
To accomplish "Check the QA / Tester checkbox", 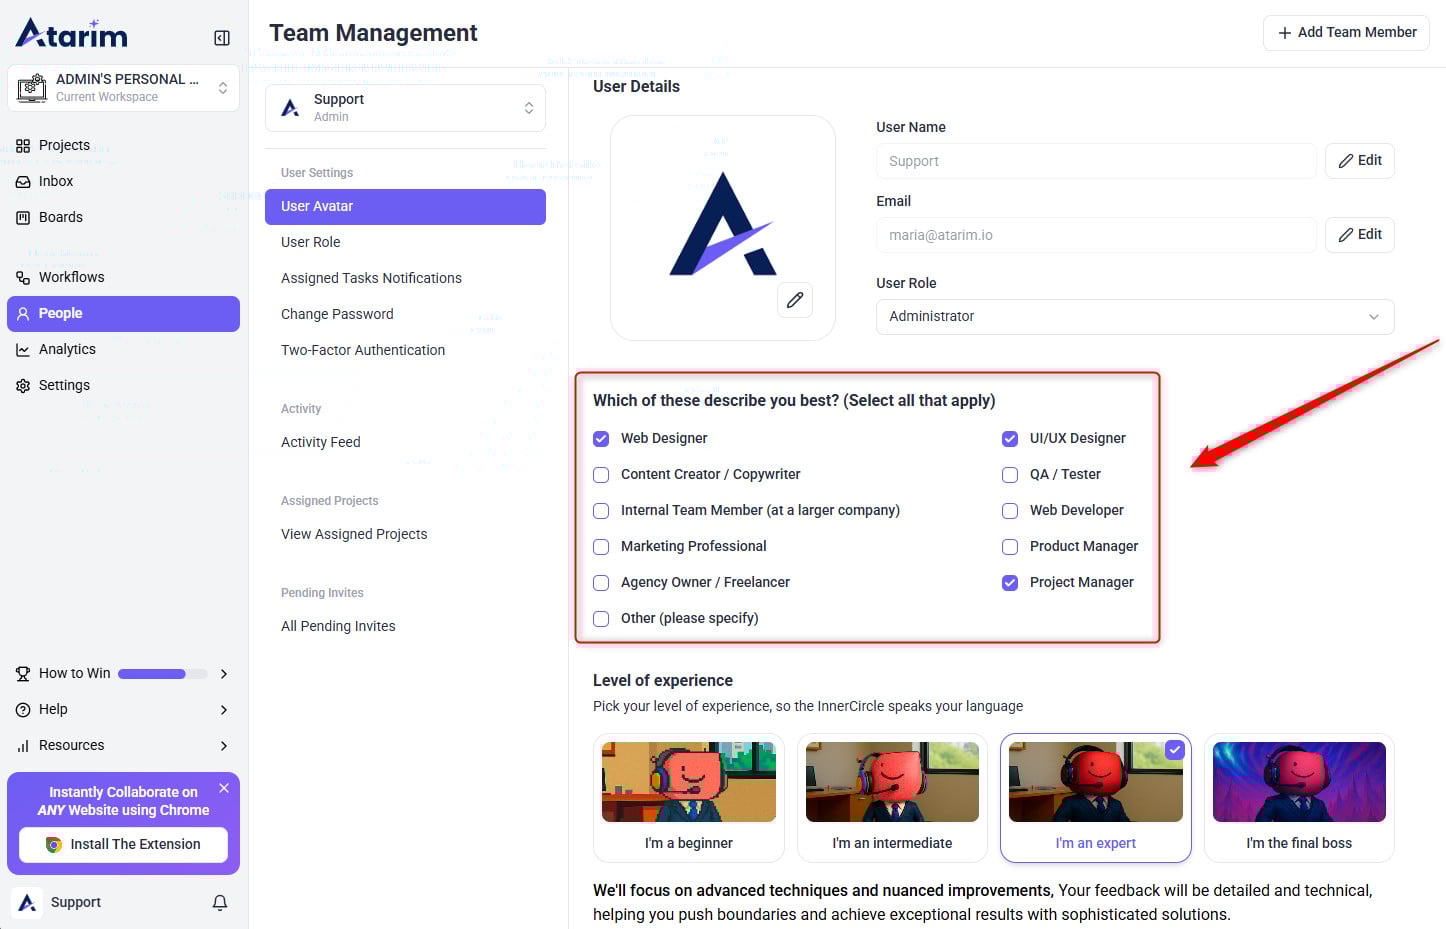I will click(1010, 474).
